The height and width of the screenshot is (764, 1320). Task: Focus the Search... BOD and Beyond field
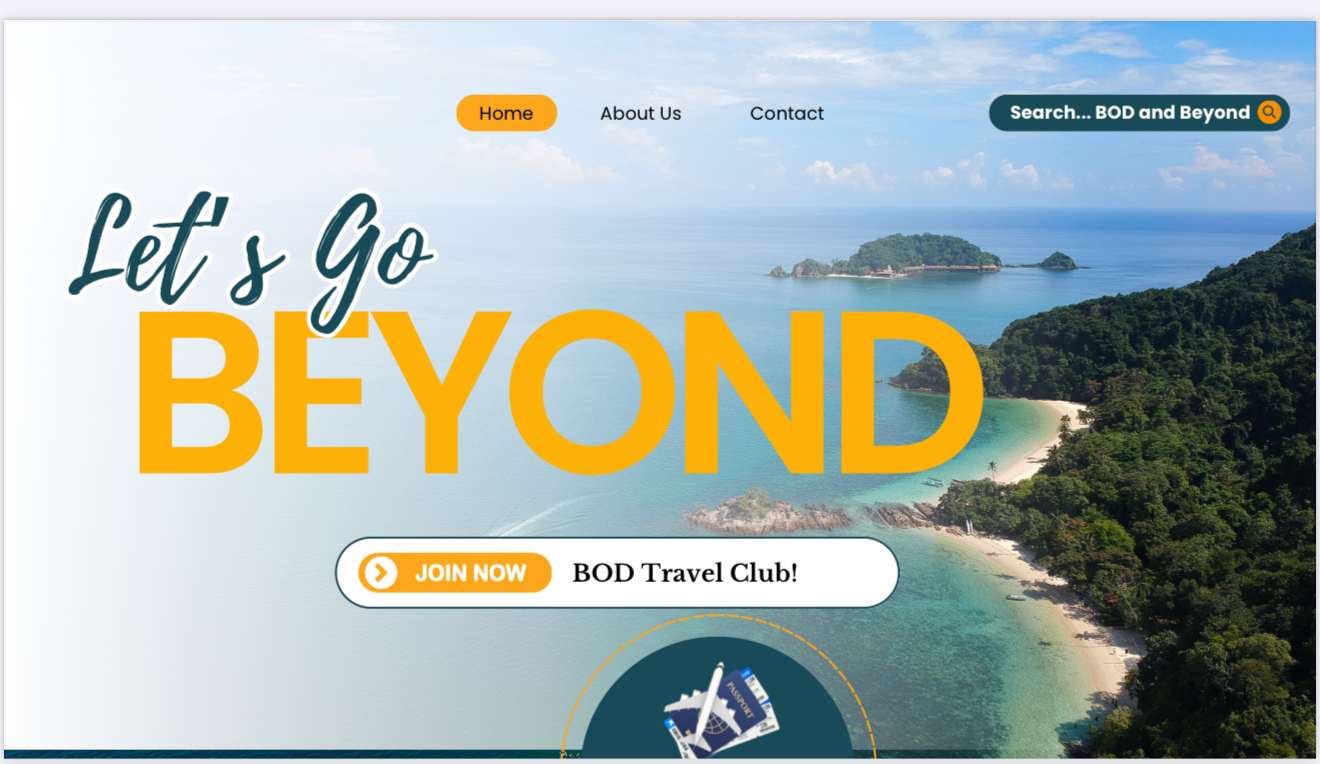pyautogui.click(x=1139, y=113)
